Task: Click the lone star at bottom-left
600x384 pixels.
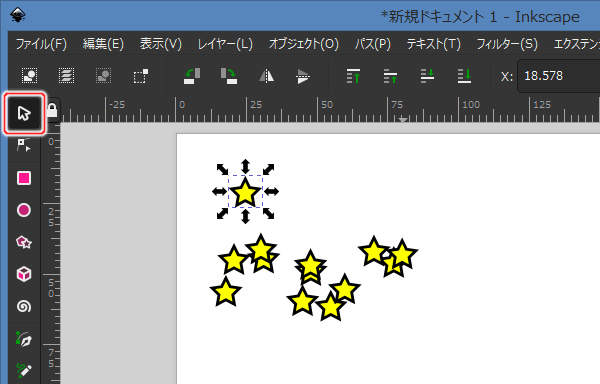Action: [226, 292]
